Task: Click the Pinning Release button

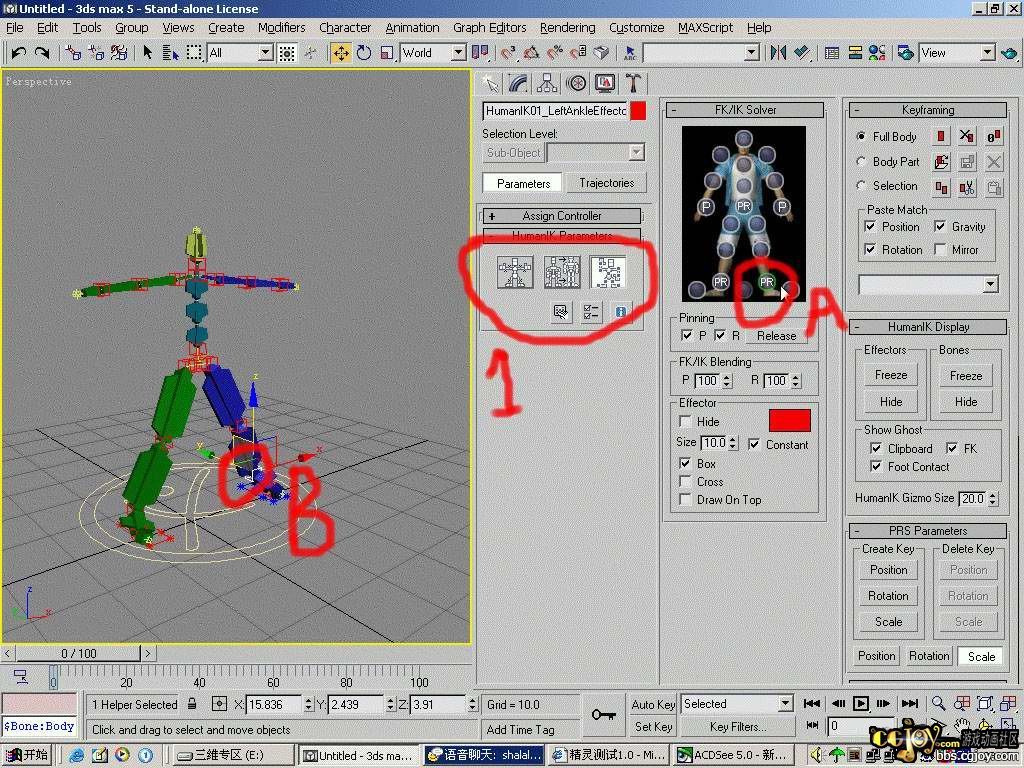Action: pos(776,336)
